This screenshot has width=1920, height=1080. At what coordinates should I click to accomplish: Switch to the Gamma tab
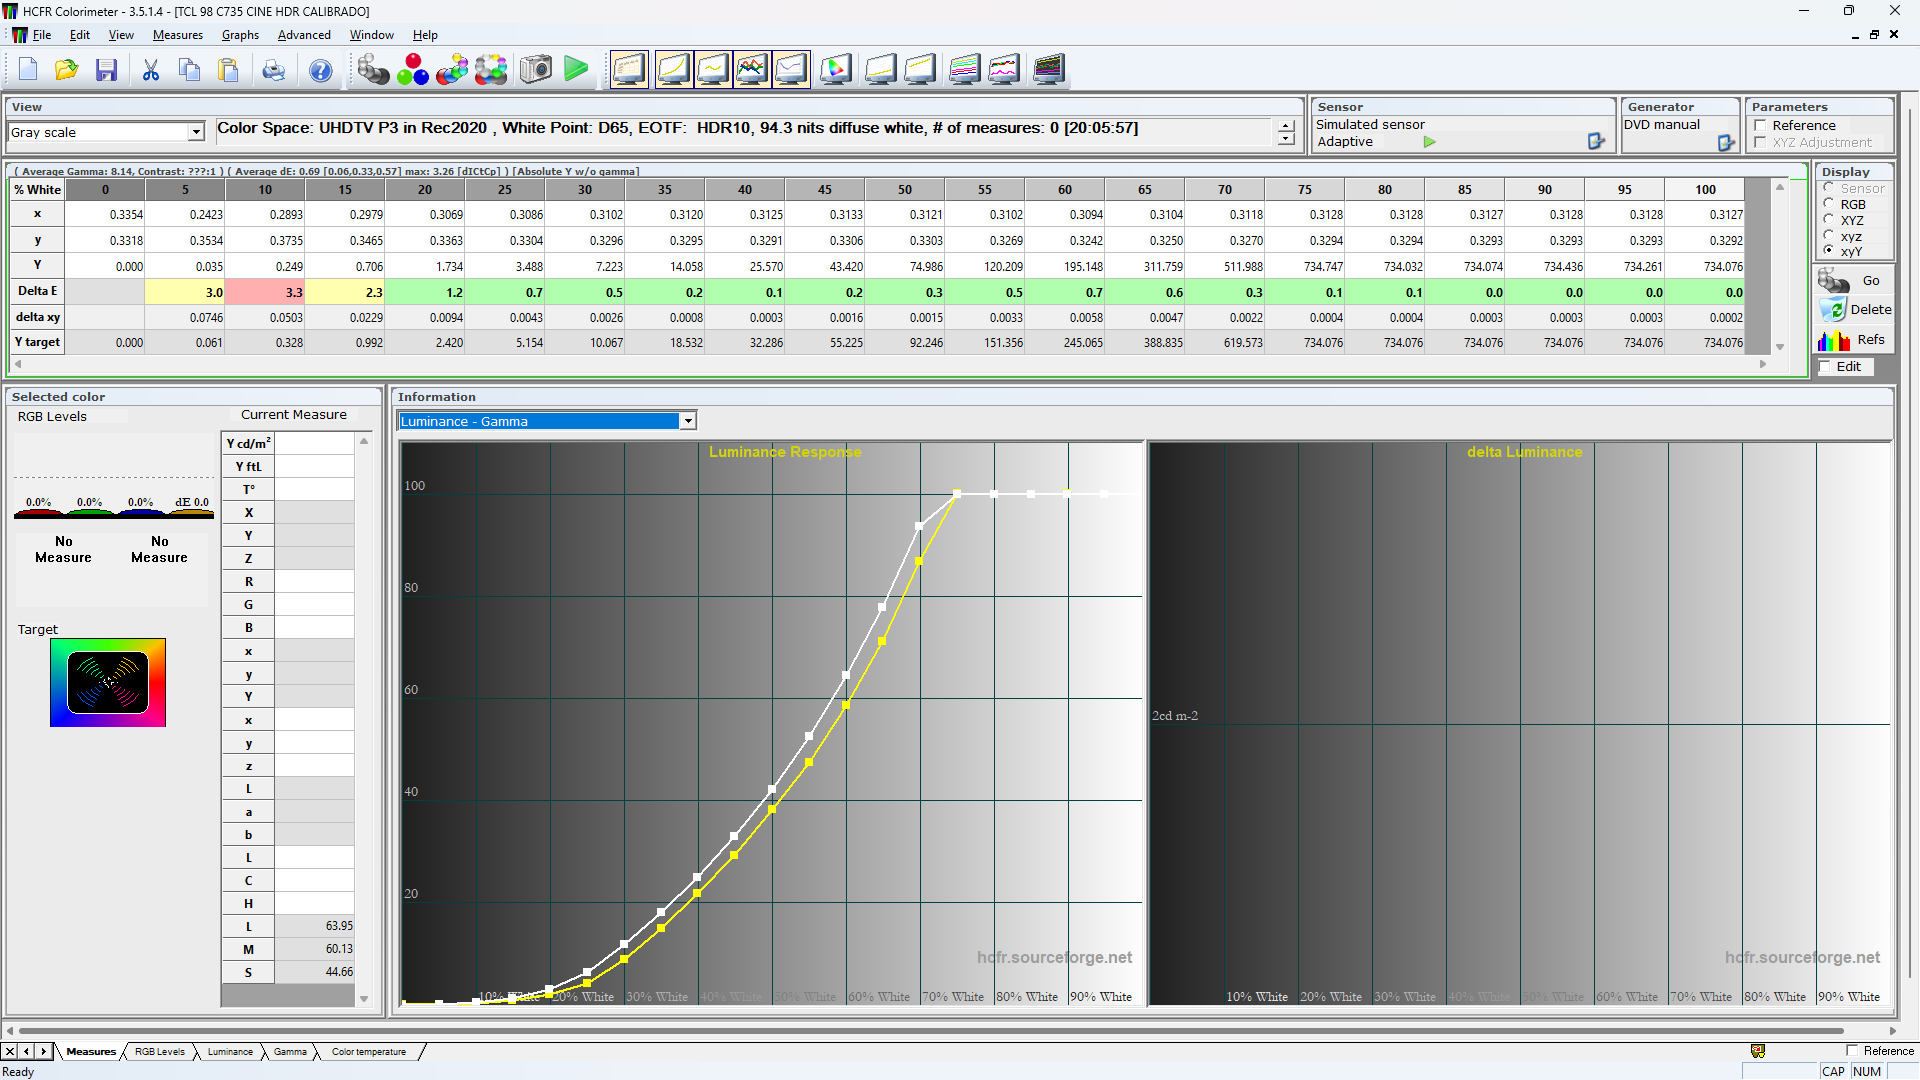(290, 1052)
